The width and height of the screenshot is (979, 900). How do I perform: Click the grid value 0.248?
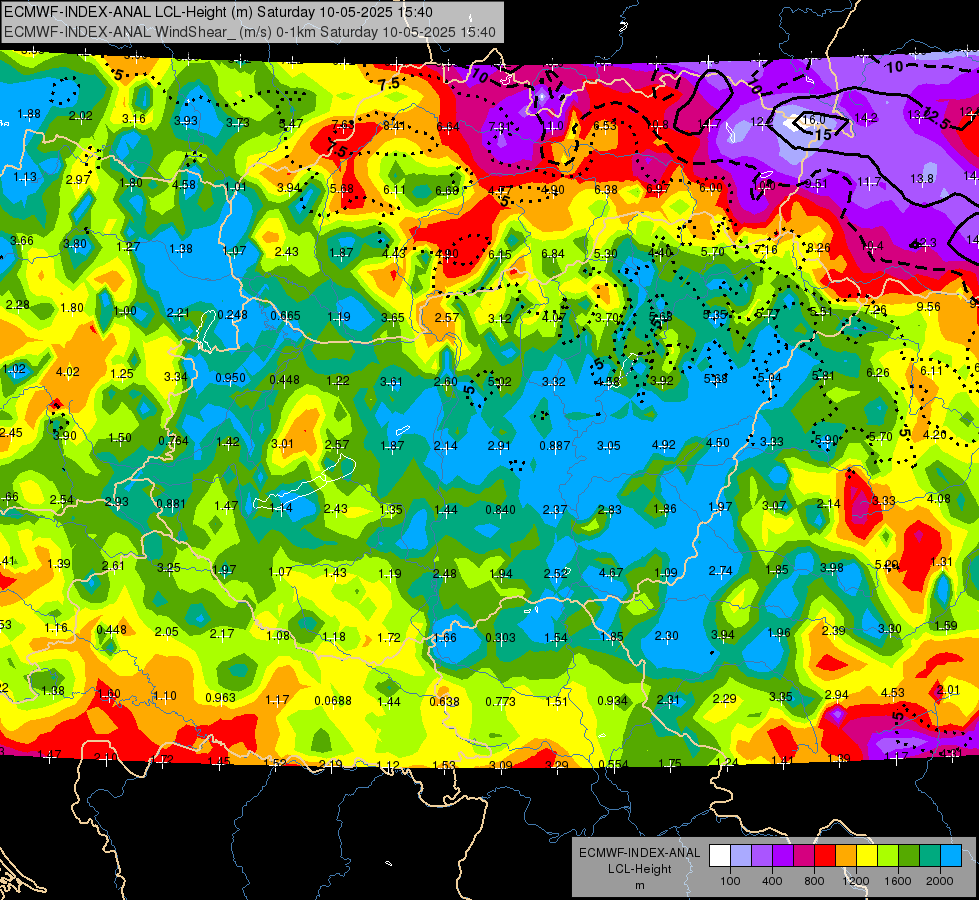coord(232,315)
